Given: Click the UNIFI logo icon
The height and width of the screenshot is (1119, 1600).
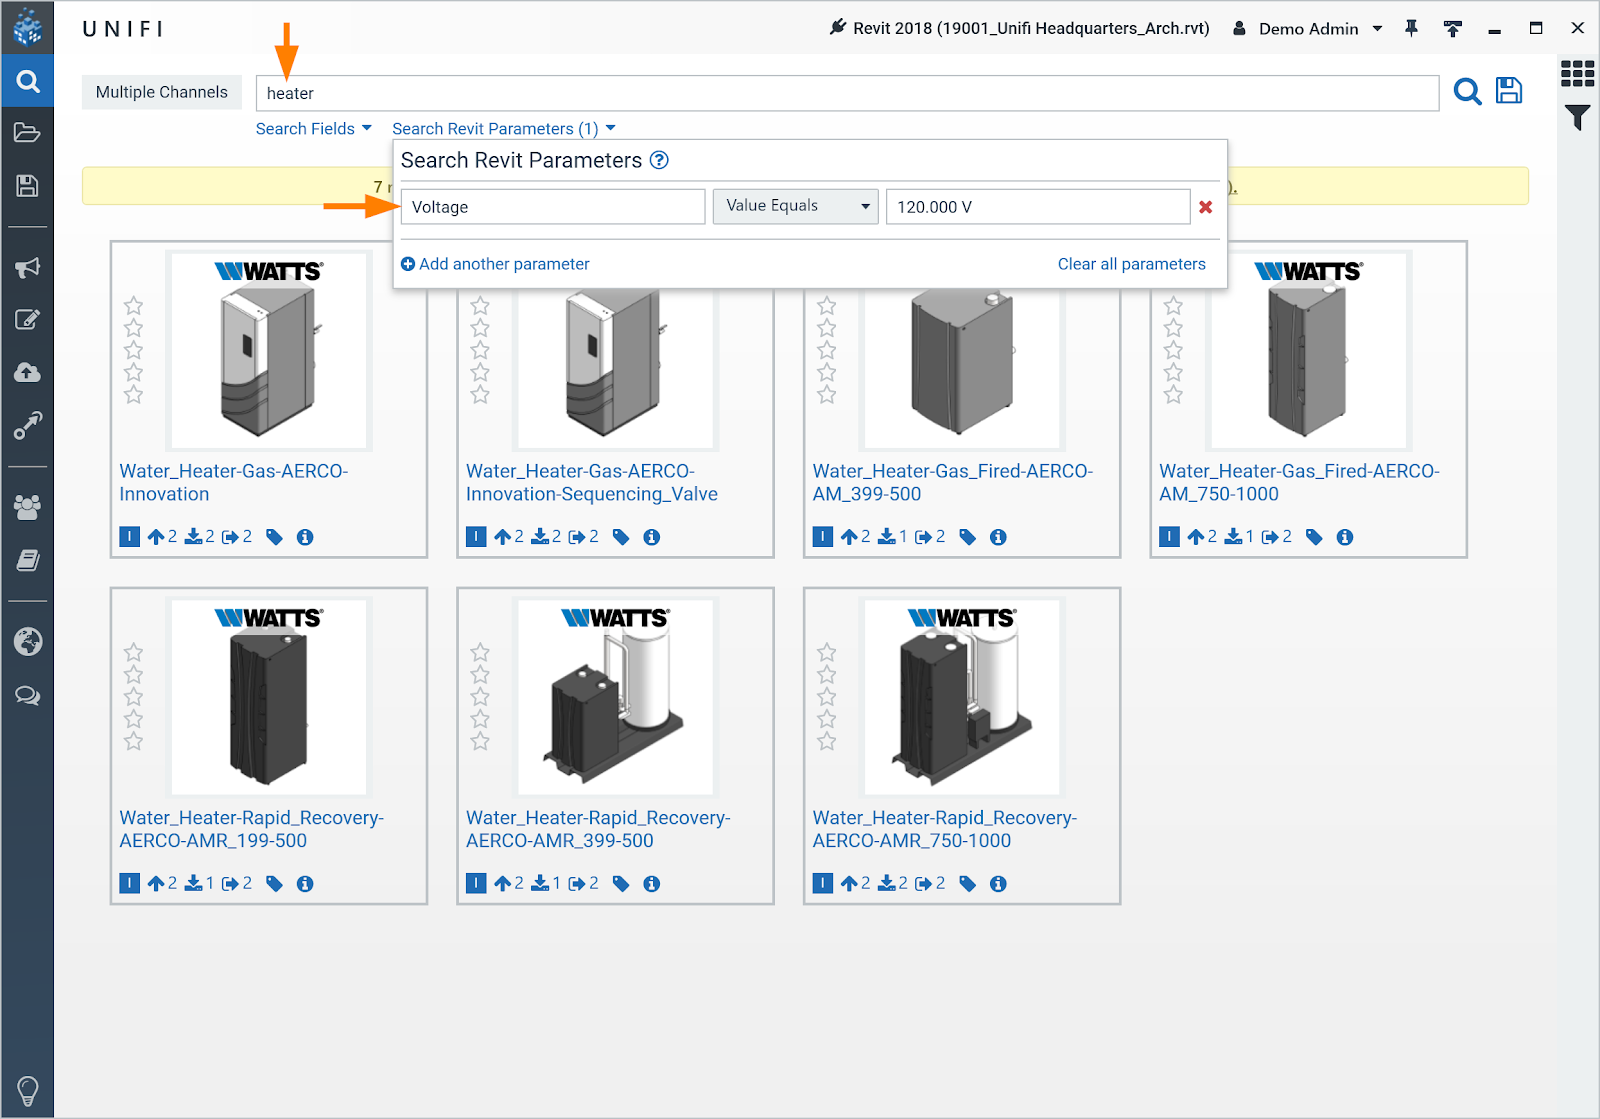Looking at the screenshot, I should tap(27, 27).
